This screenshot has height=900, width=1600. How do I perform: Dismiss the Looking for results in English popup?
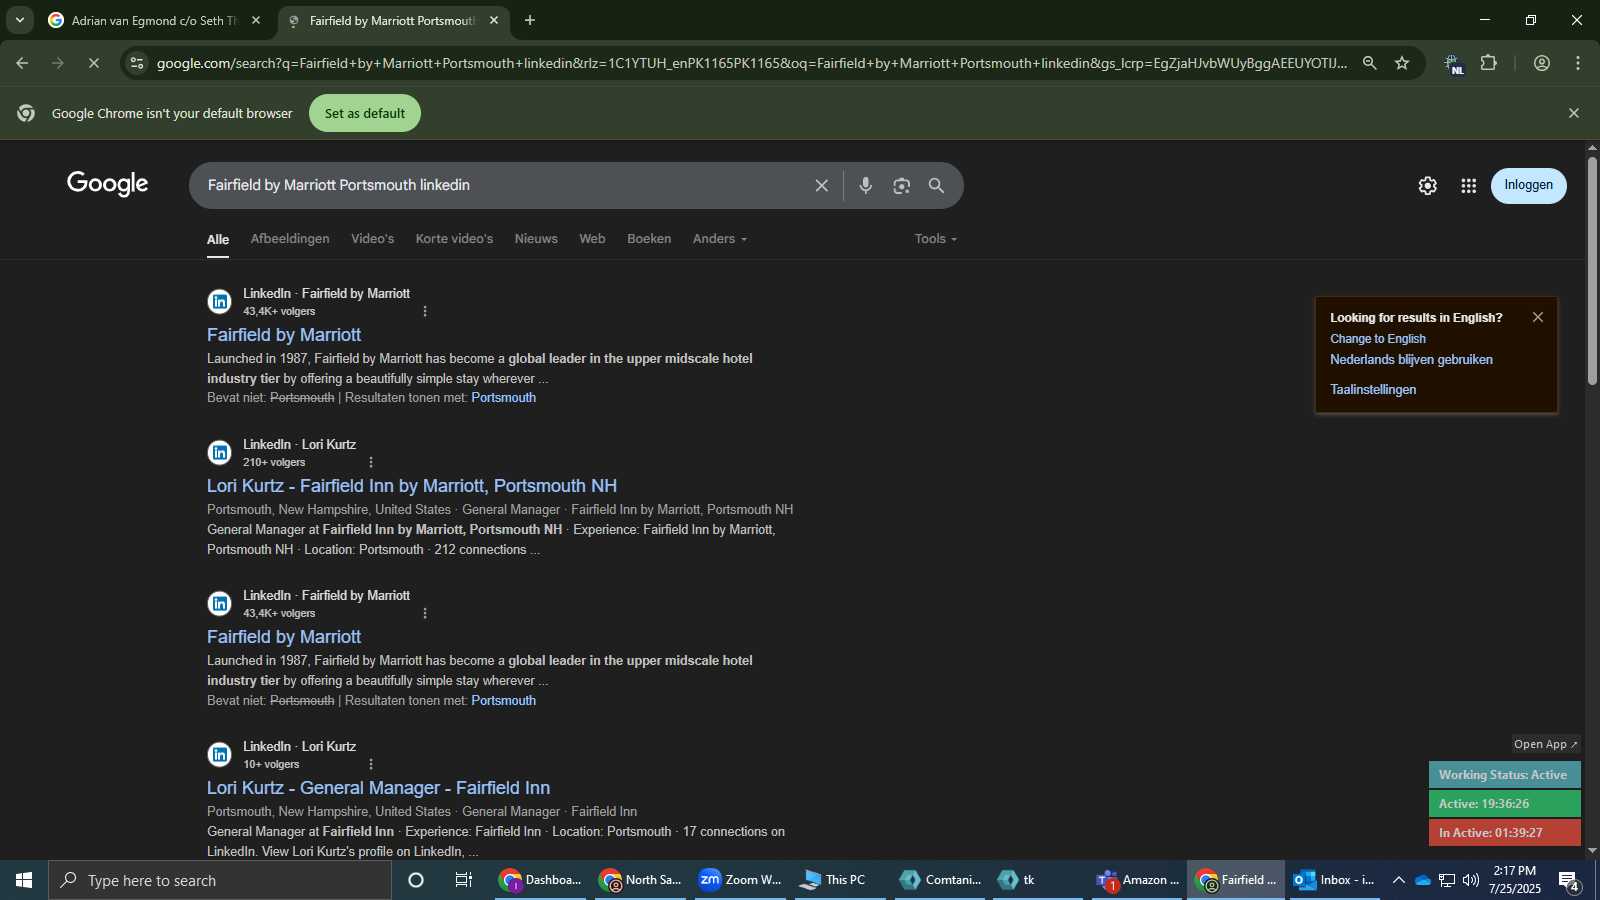1538,317
